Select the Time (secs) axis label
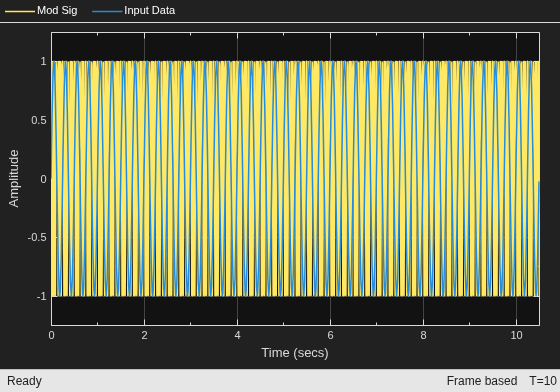The width and height of the screenshot is (560, 392). tap(295, 353)
